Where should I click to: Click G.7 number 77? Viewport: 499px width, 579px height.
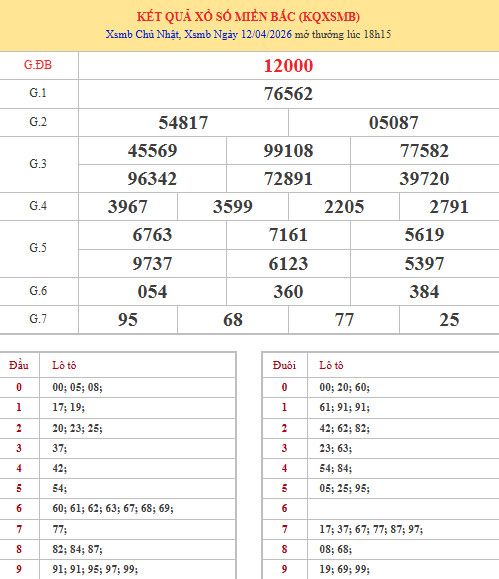pyautogui.click(x=344, y=320)
